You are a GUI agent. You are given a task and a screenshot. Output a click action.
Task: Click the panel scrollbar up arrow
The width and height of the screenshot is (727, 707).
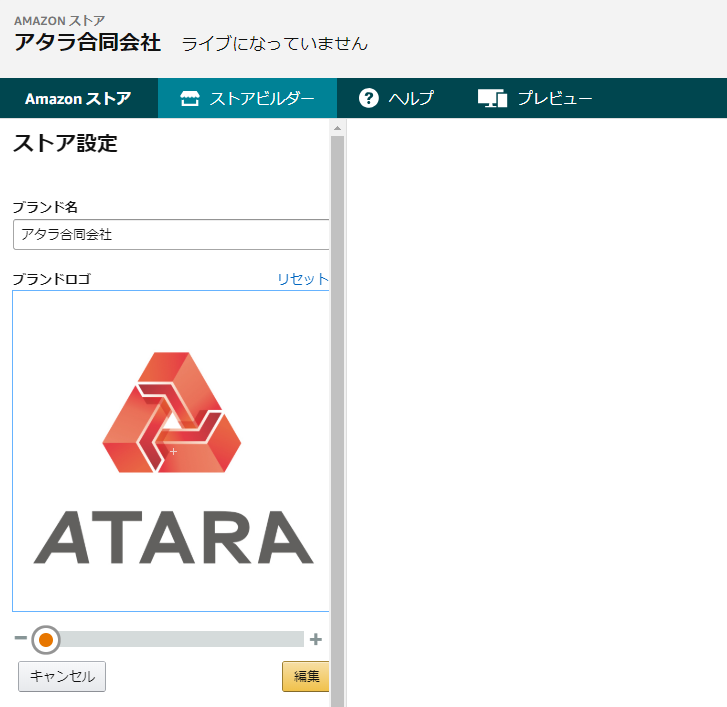pos(337,128)
